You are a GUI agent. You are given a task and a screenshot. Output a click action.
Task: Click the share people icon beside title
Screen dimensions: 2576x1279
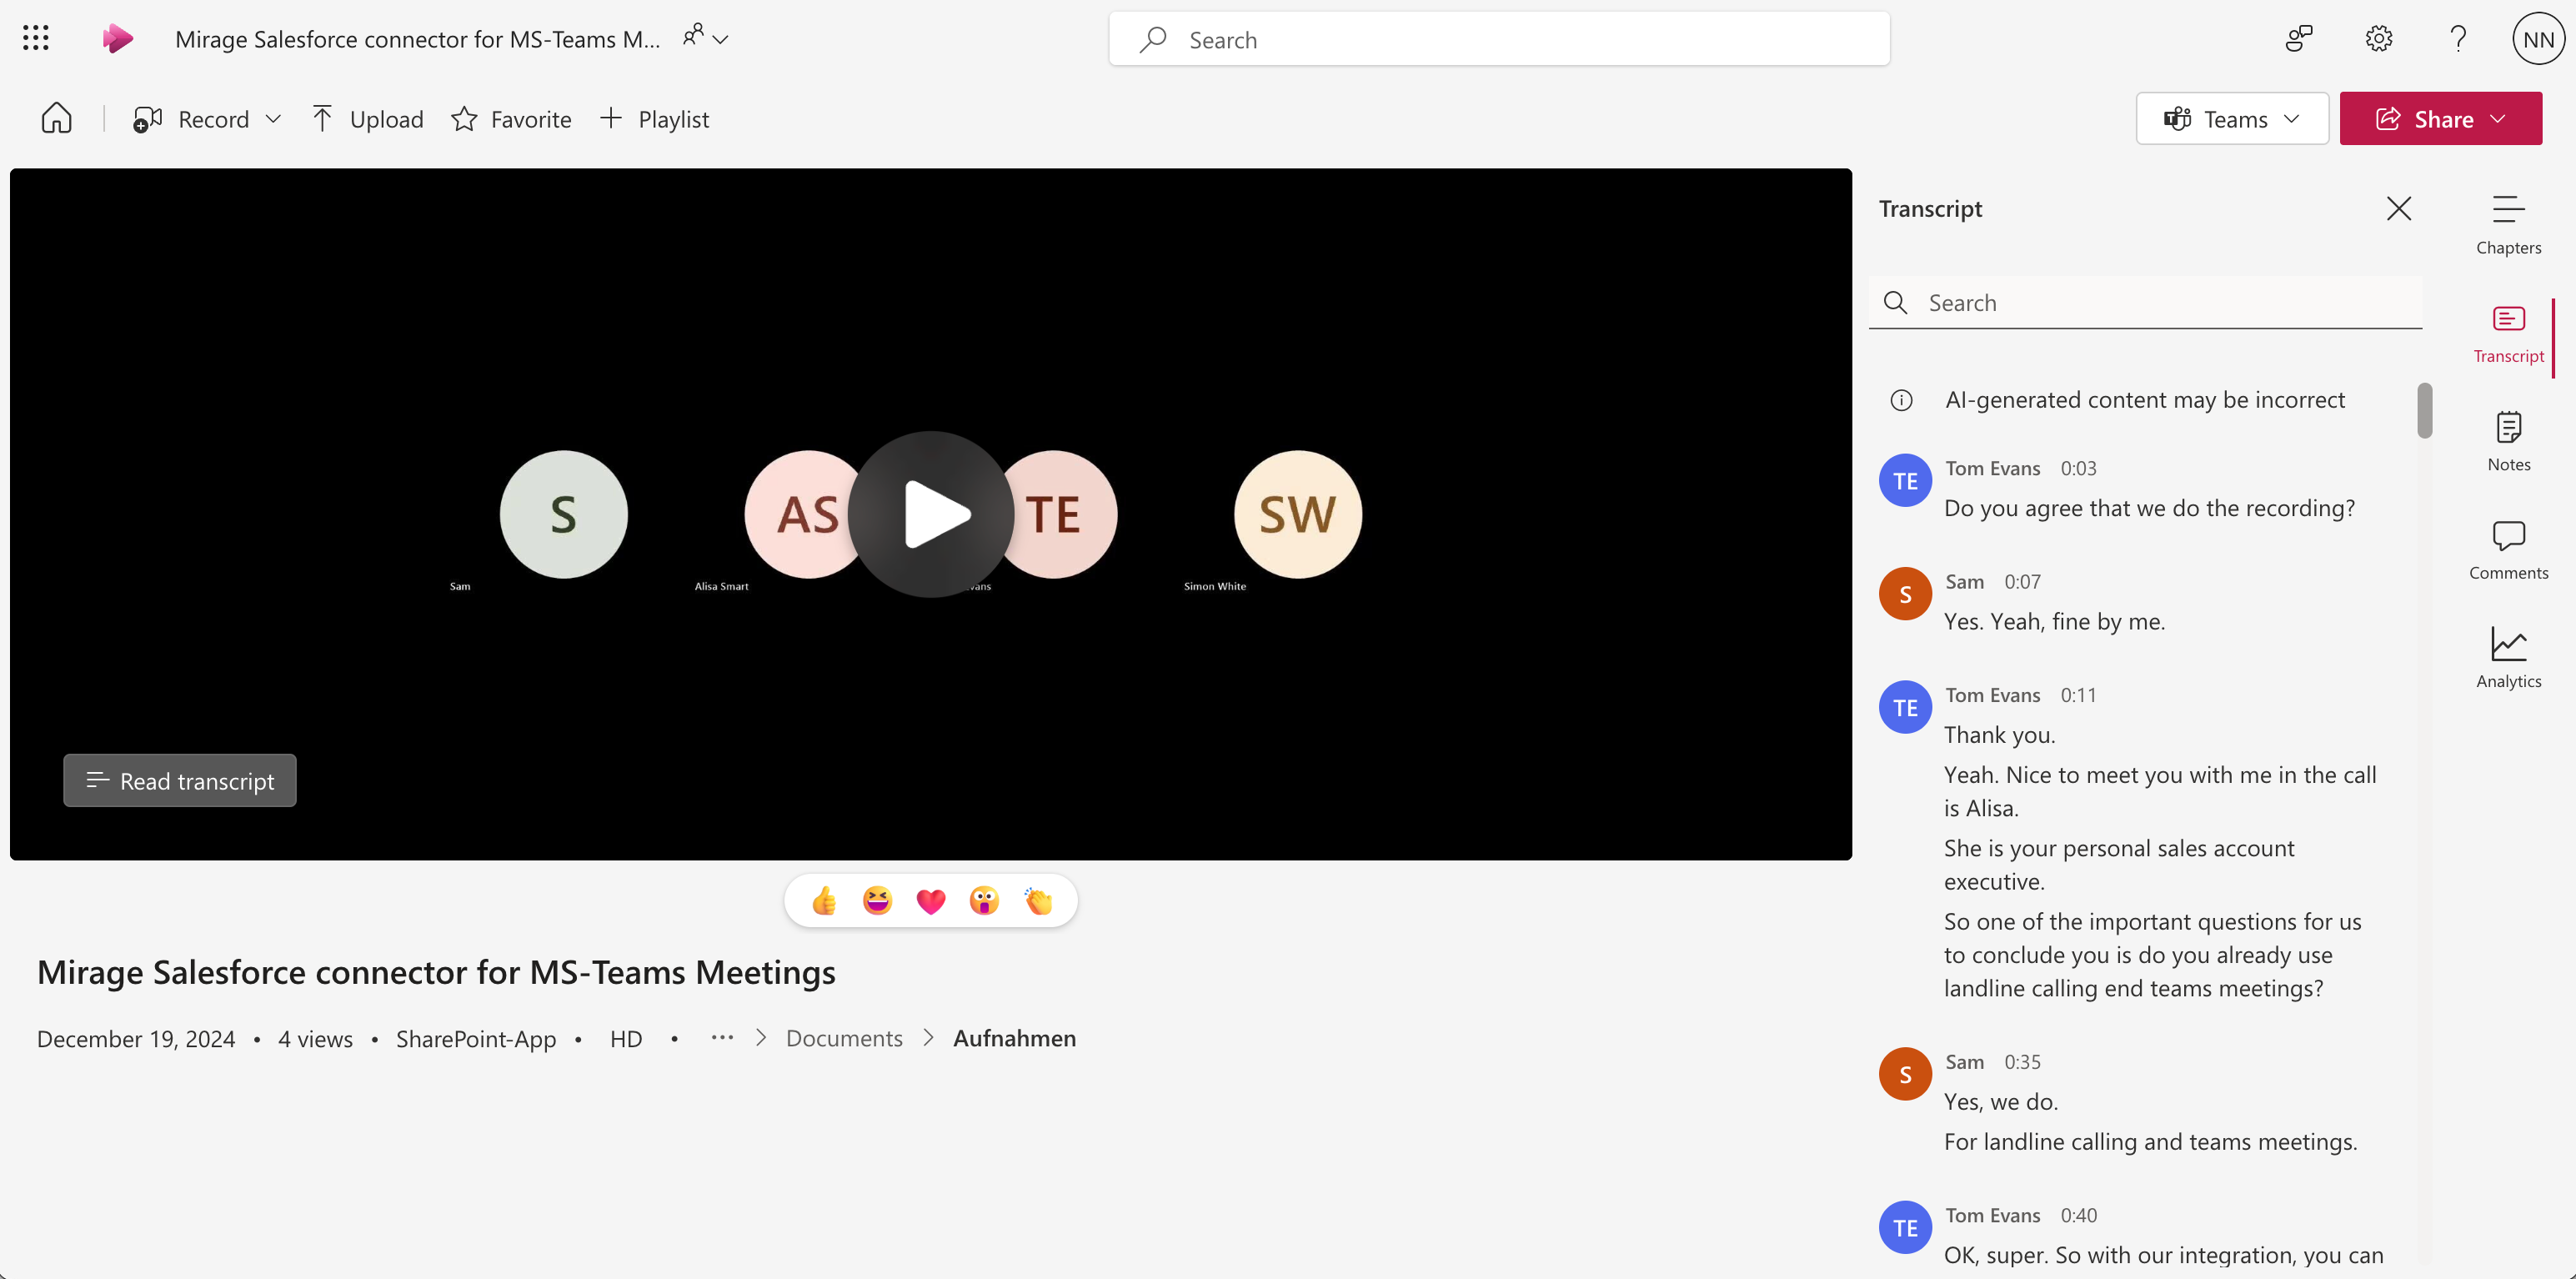point(693,36)
